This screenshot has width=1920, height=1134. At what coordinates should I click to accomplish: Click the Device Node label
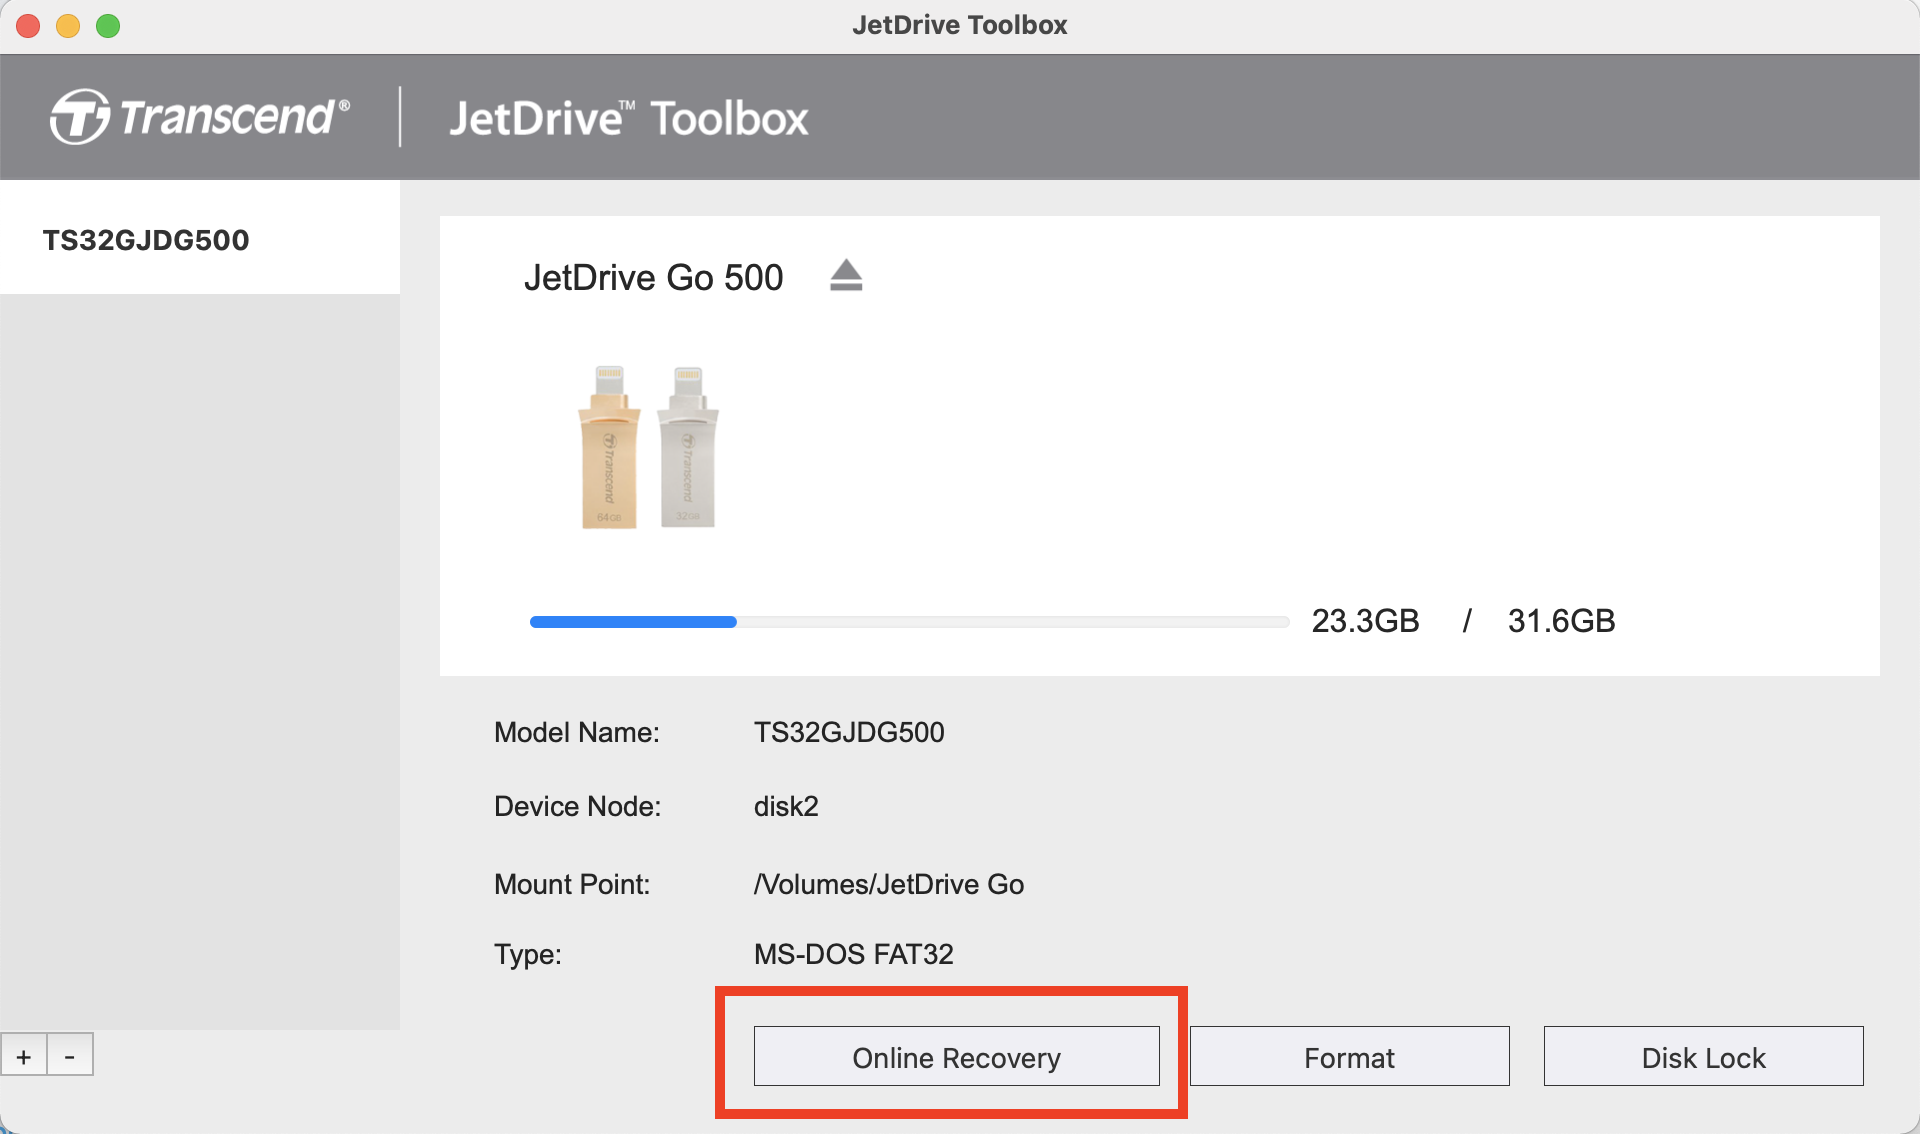tap(578, 806)
